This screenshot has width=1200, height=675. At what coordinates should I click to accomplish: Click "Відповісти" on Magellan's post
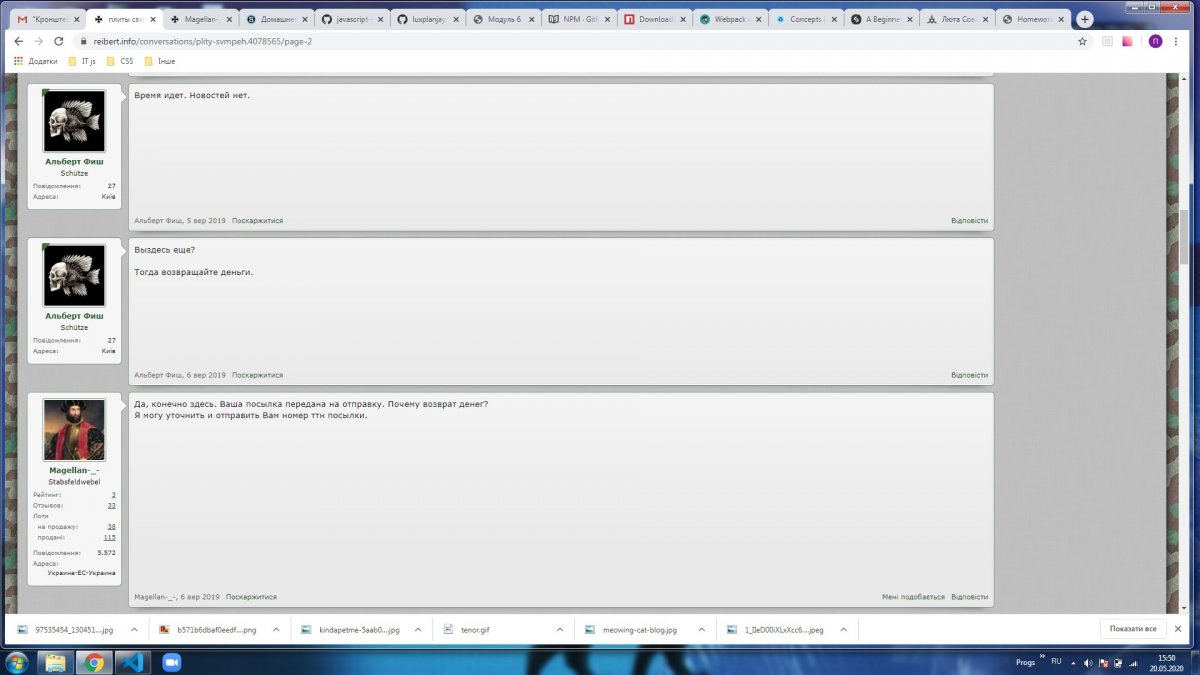click(x=969, y=597)
